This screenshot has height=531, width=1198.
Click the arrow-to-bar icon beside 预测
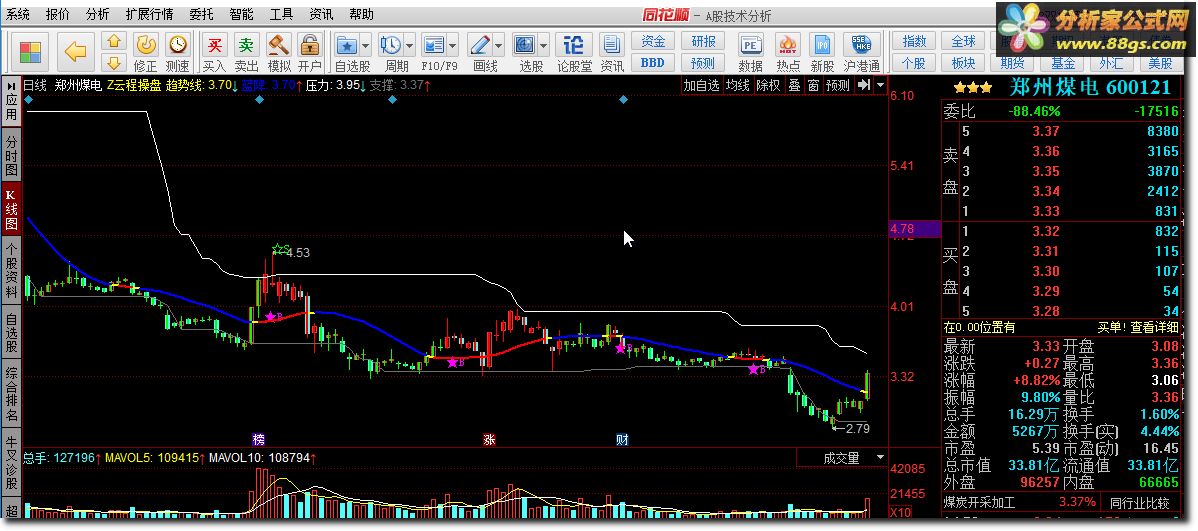[x=863, y=85]
